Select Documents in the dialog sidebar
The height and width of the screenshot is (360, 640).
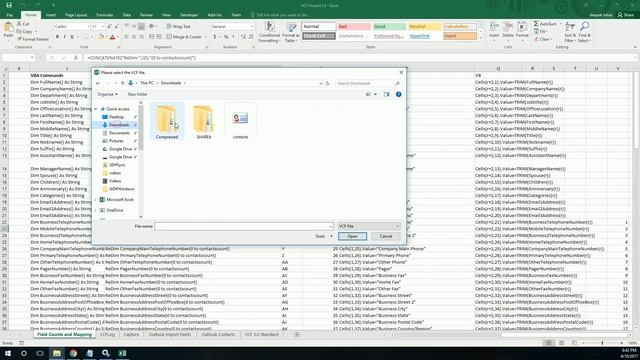point(119,133)
